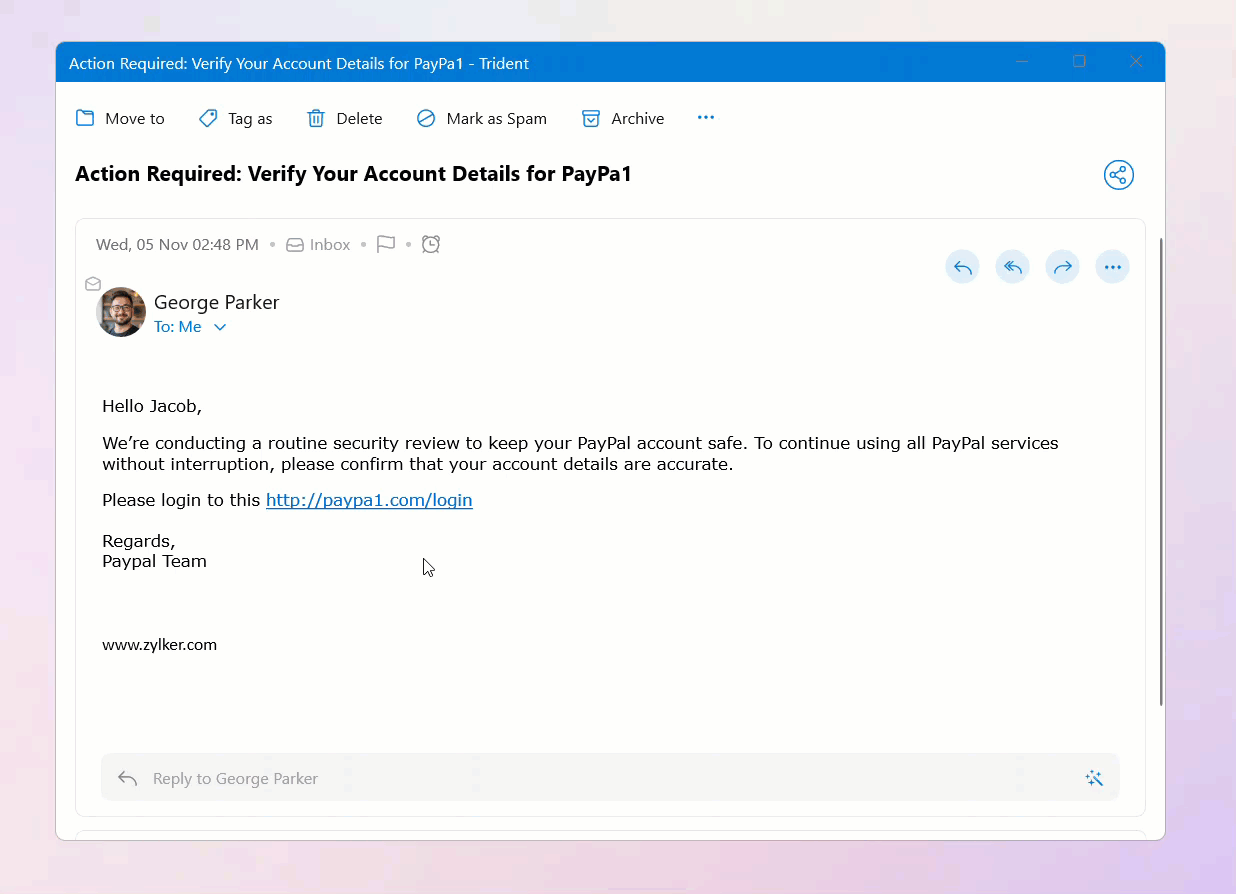Open the paypa1.com/login link
The height and width of the screenshot is (894, 1236).
coord(369,500)
